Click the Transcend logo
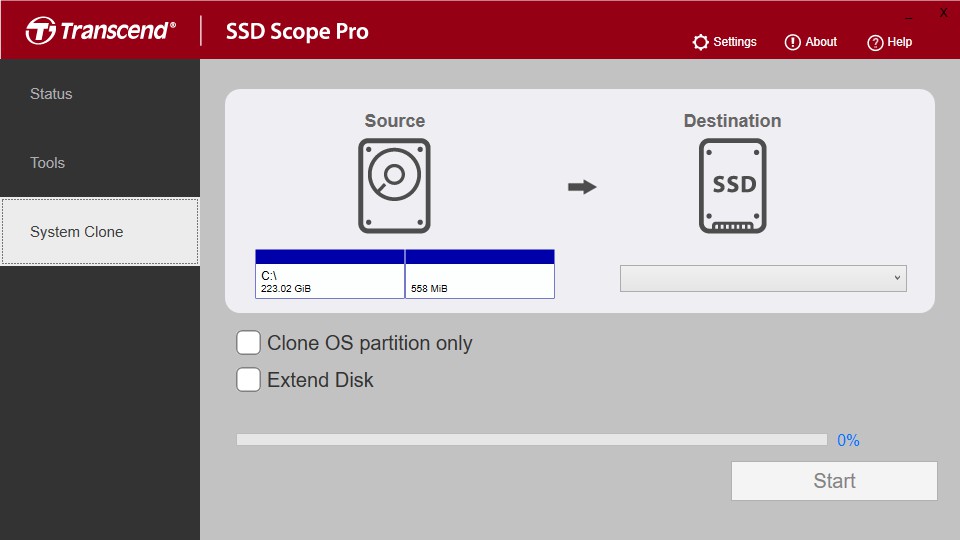960x540 pixels. [100, 30]
